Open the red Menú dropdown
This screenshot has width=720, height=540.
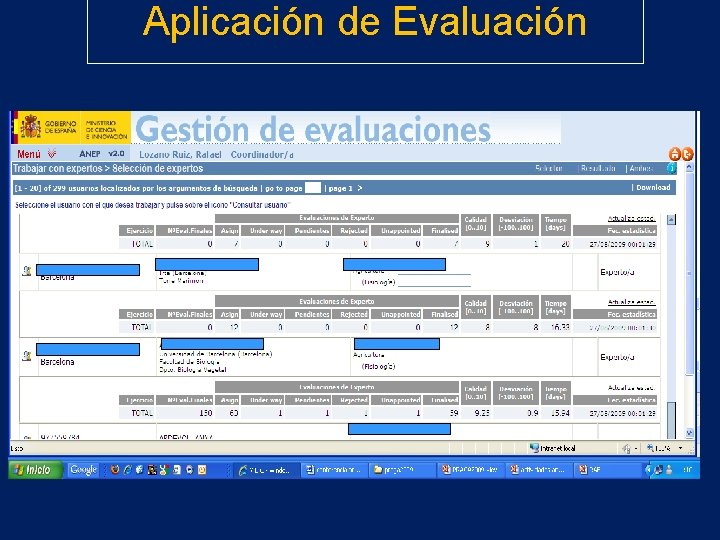tap(28, 154)
